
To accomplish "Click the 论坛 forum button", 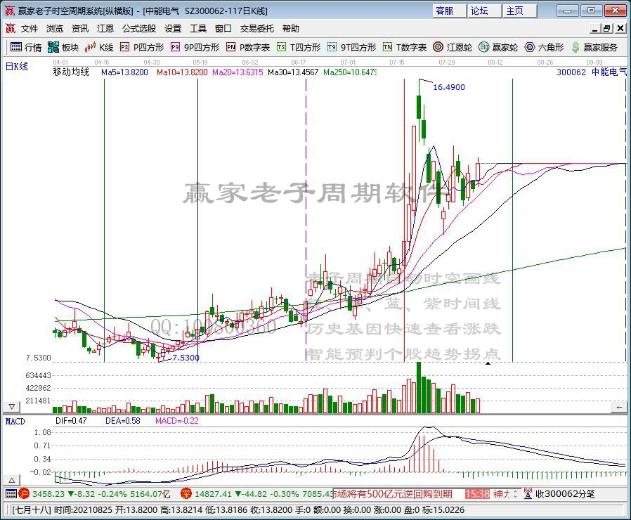I will point(485,11).
